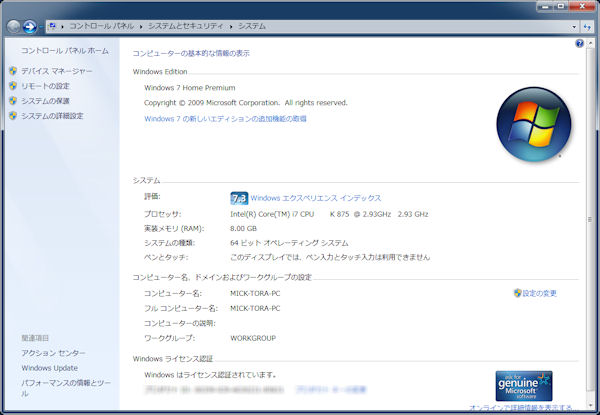Click the Genuine Microsoft software badge
Image resolution: width=600 pixels, height=415 pixels.
coord(524,384)
